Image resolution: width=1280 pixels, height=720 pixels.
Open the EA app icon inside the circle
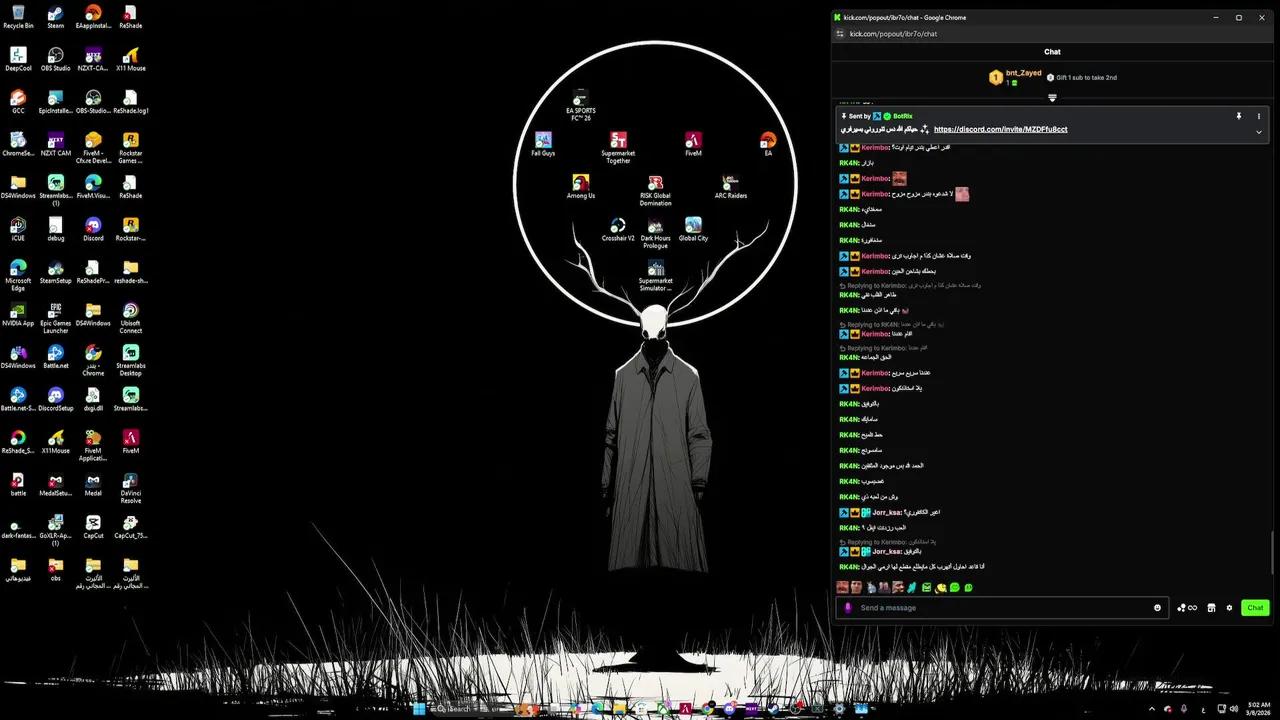point(768,145)
